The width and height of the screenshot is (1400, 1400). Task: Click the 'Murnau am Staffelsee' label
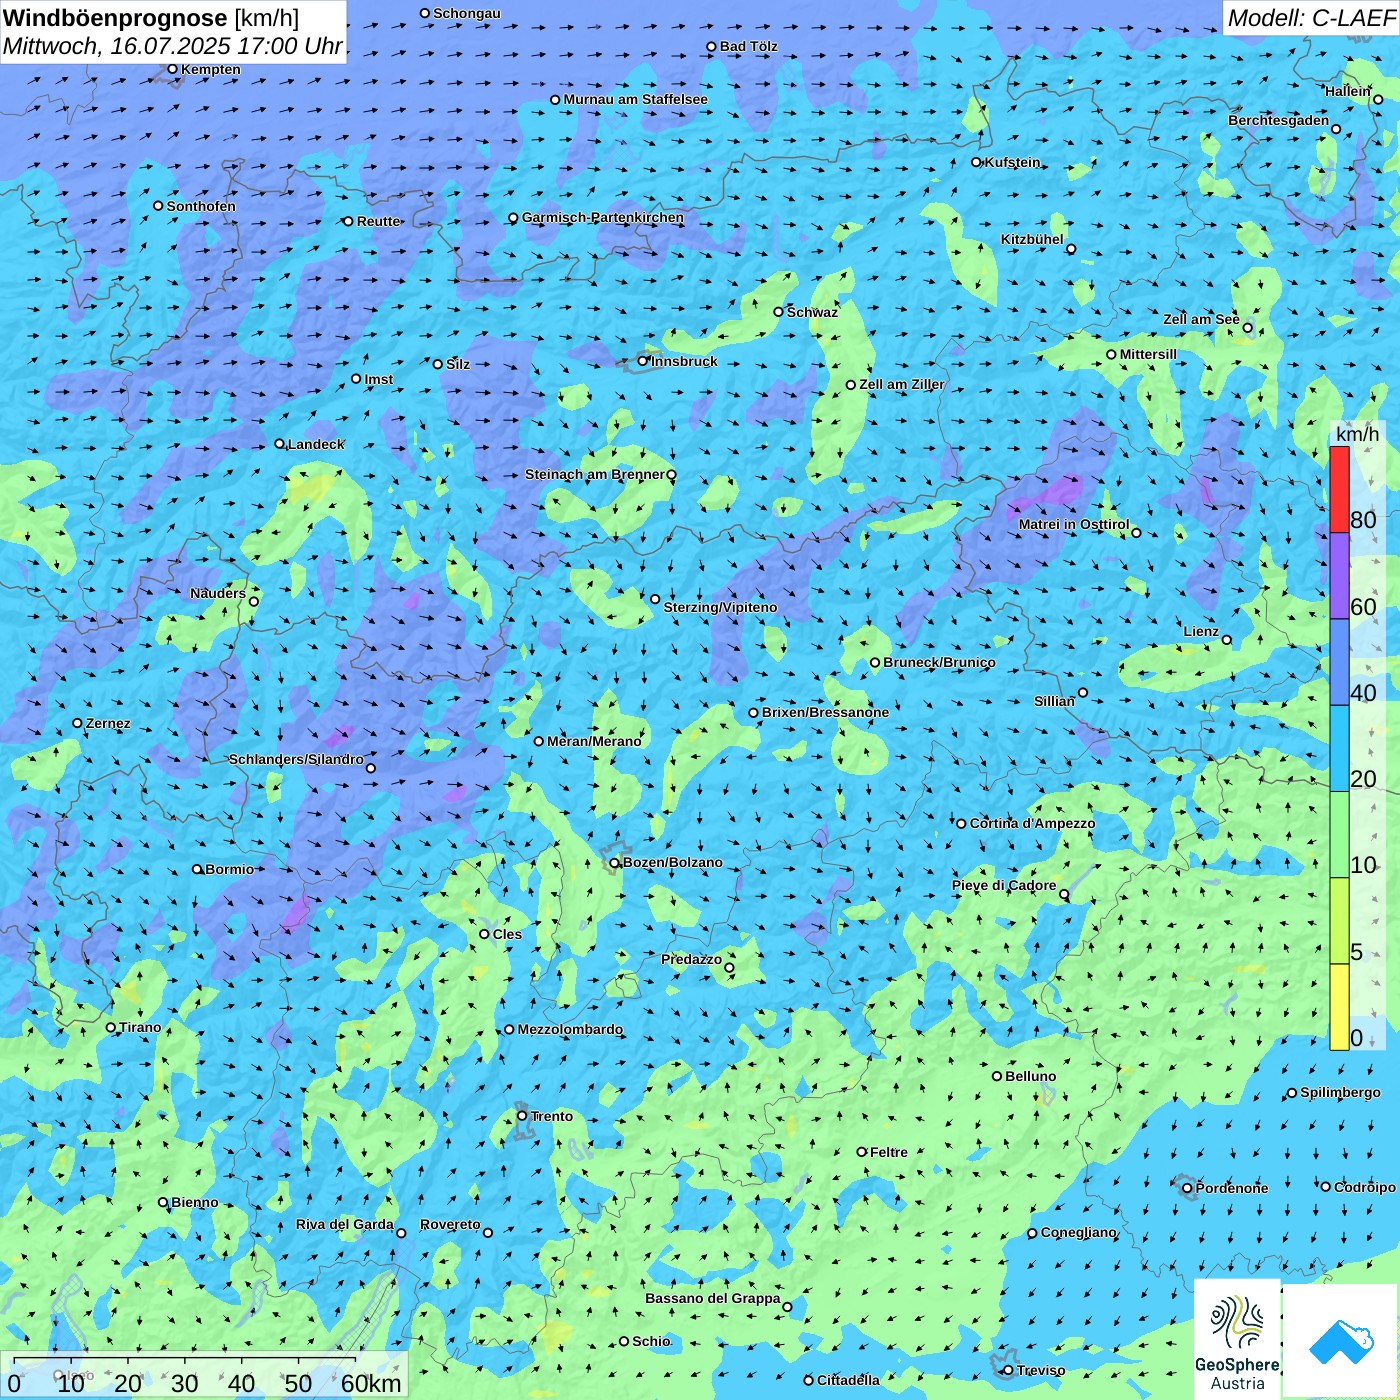click(x=635, y=99)
